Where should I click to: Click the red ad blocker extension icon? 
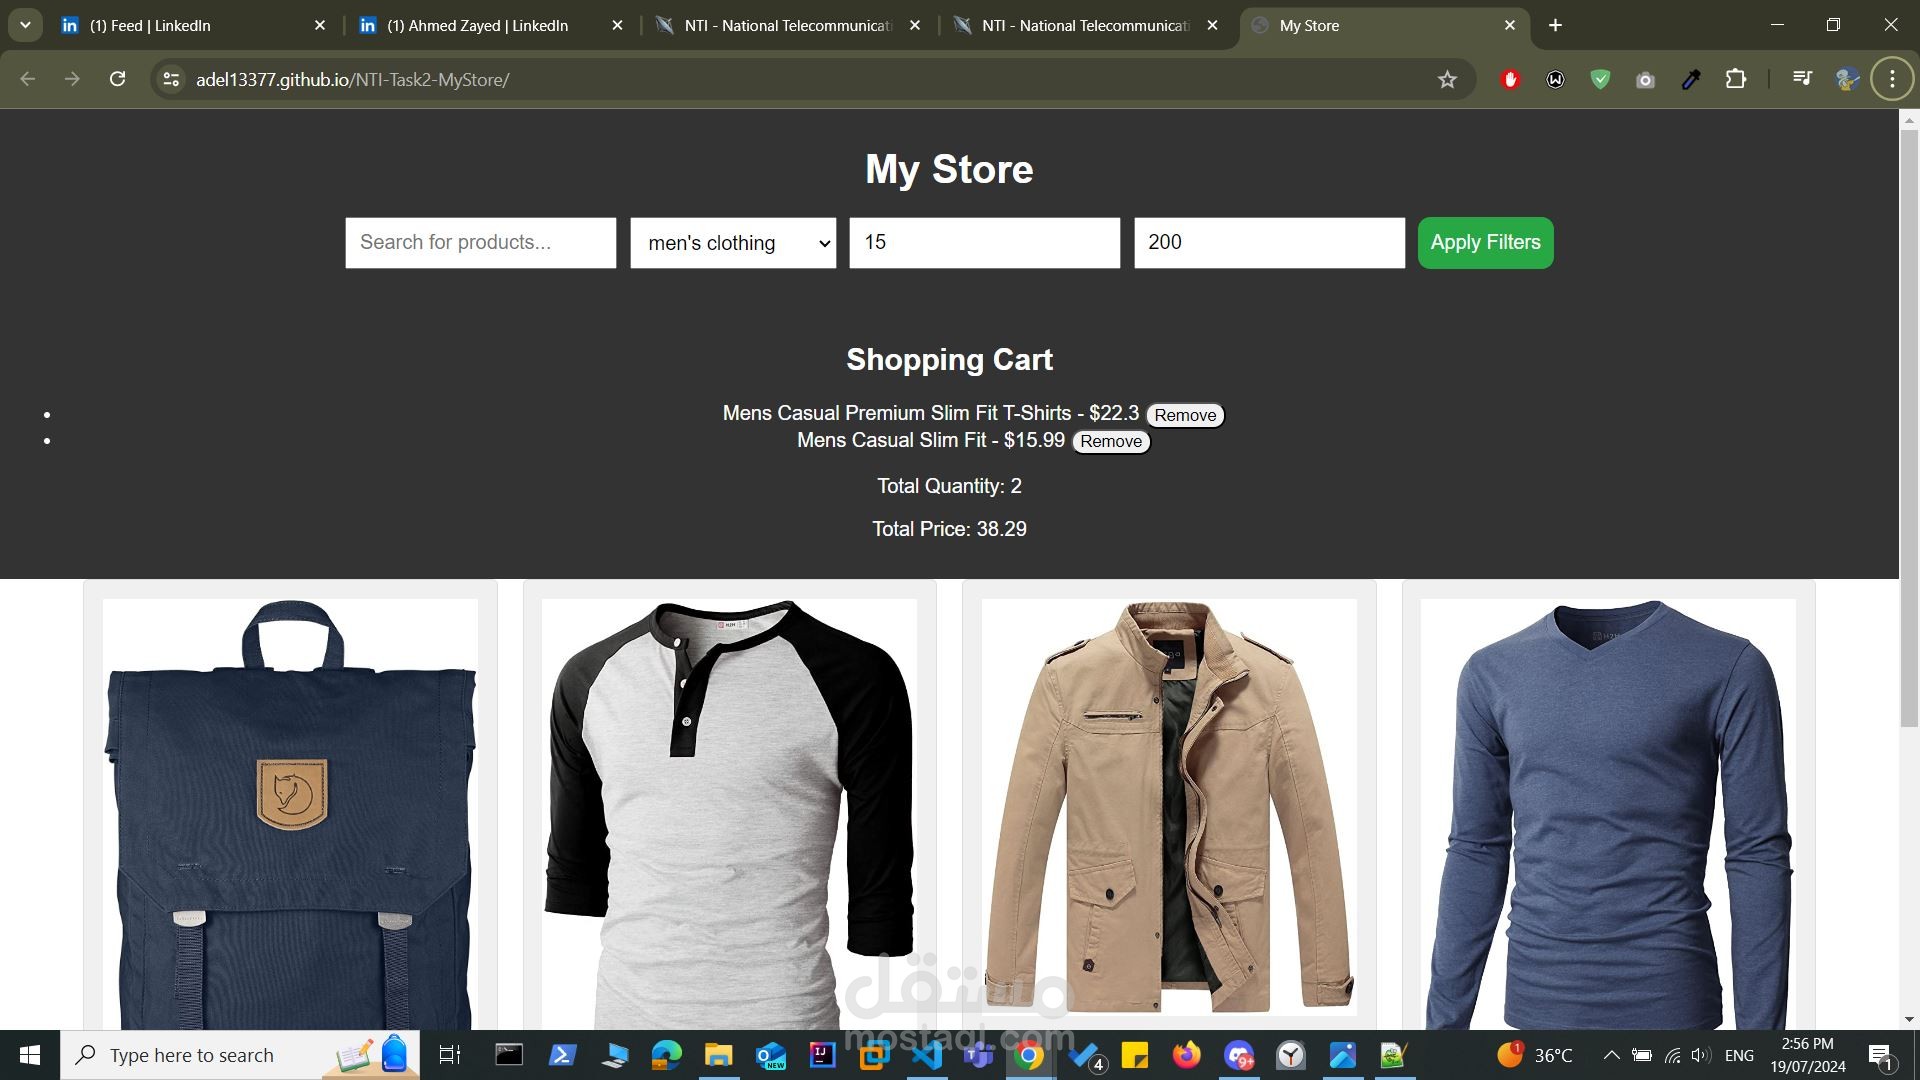(1510, 80)
